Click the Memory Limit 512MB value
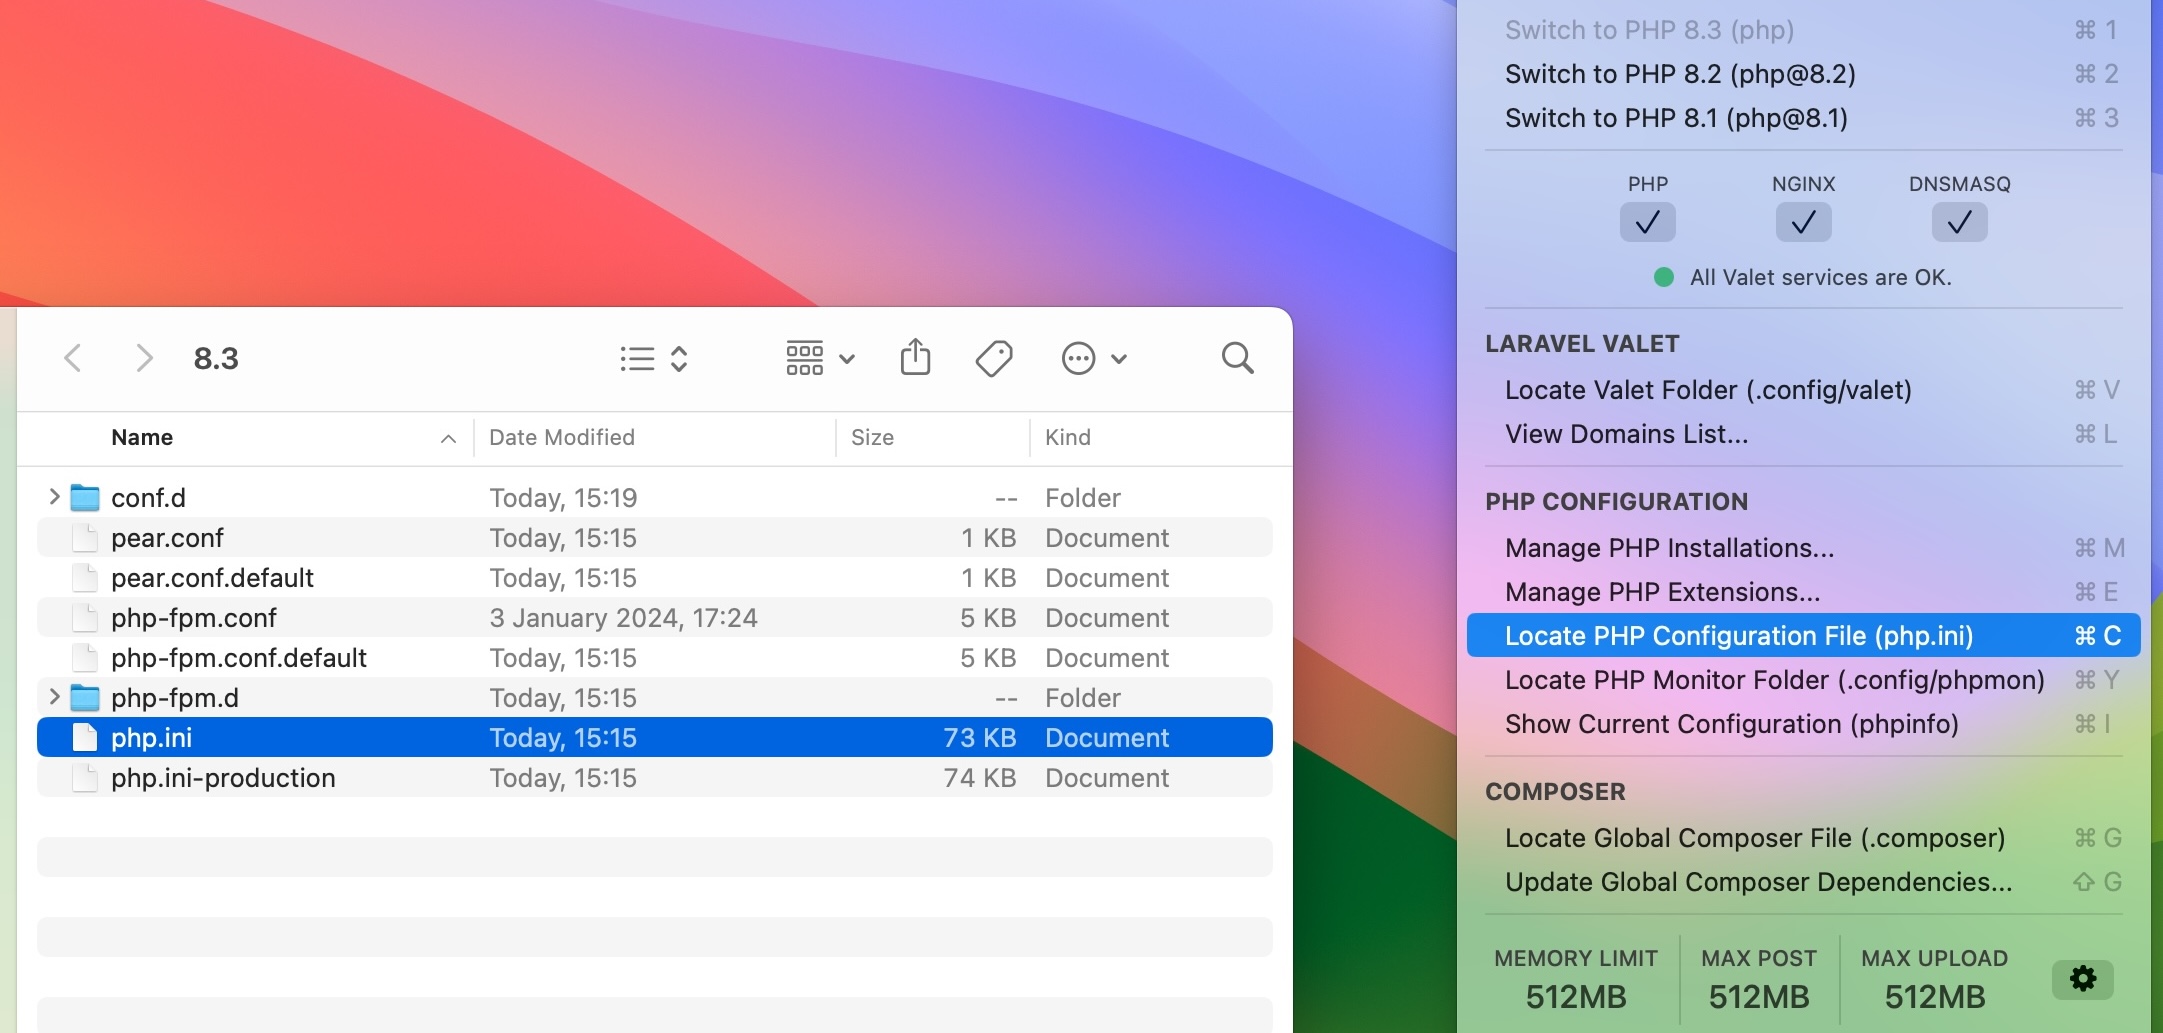Screen dimensions: 2163x1033 click(1576, 997)
